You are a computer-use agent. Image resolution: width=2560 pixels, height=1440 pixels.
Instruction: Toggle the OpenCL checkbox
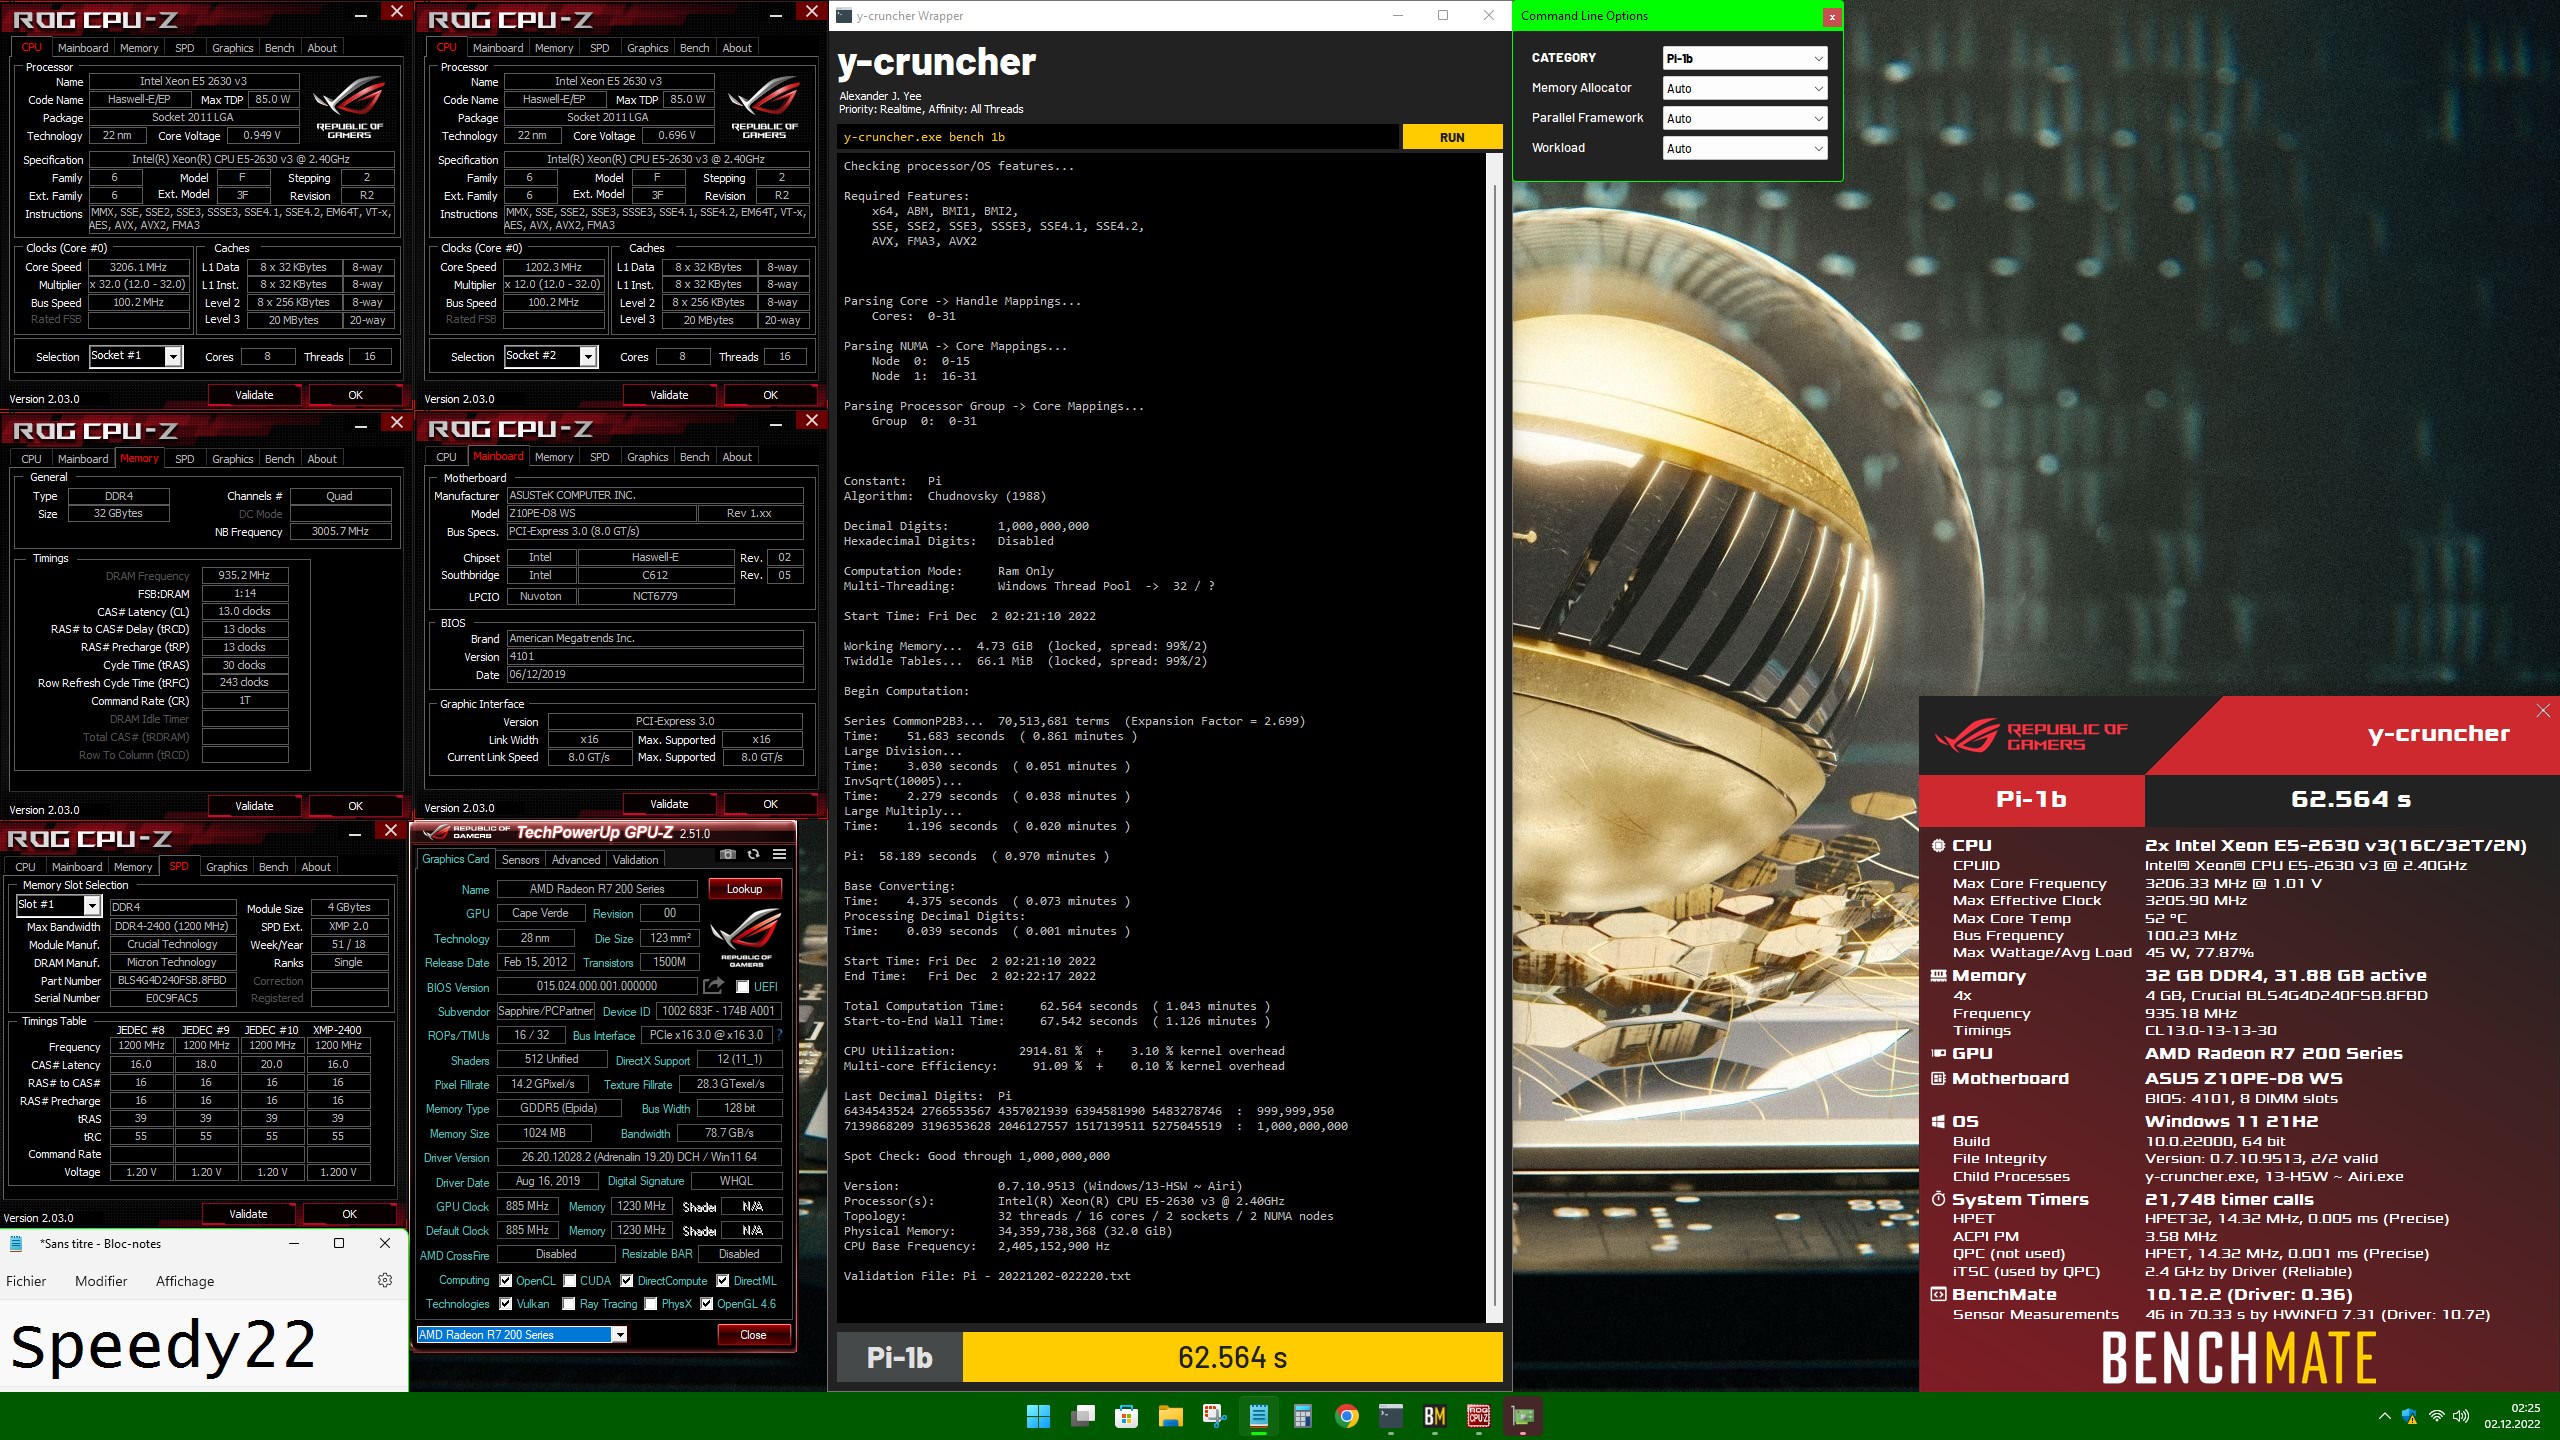pos(506,1281)
